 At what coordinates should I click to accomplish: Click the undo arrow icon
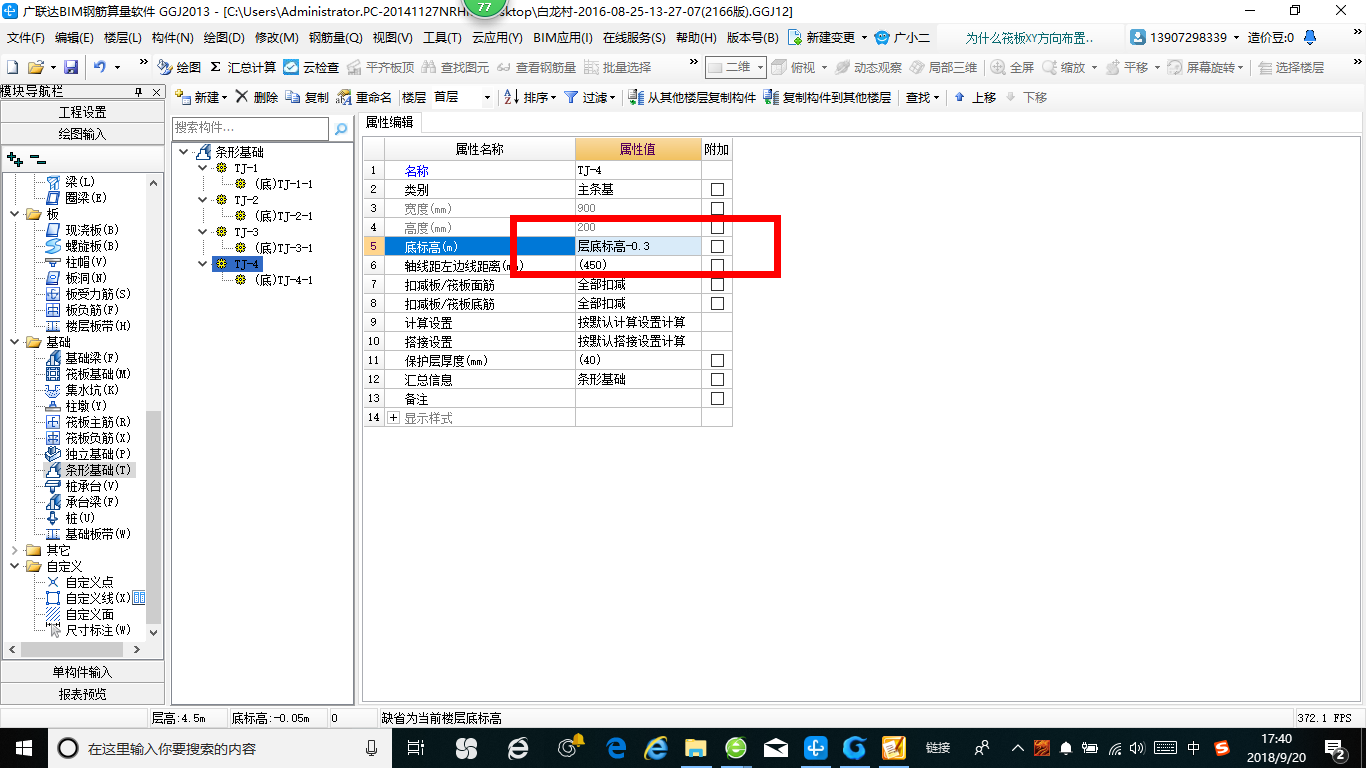tap(100, 67)
